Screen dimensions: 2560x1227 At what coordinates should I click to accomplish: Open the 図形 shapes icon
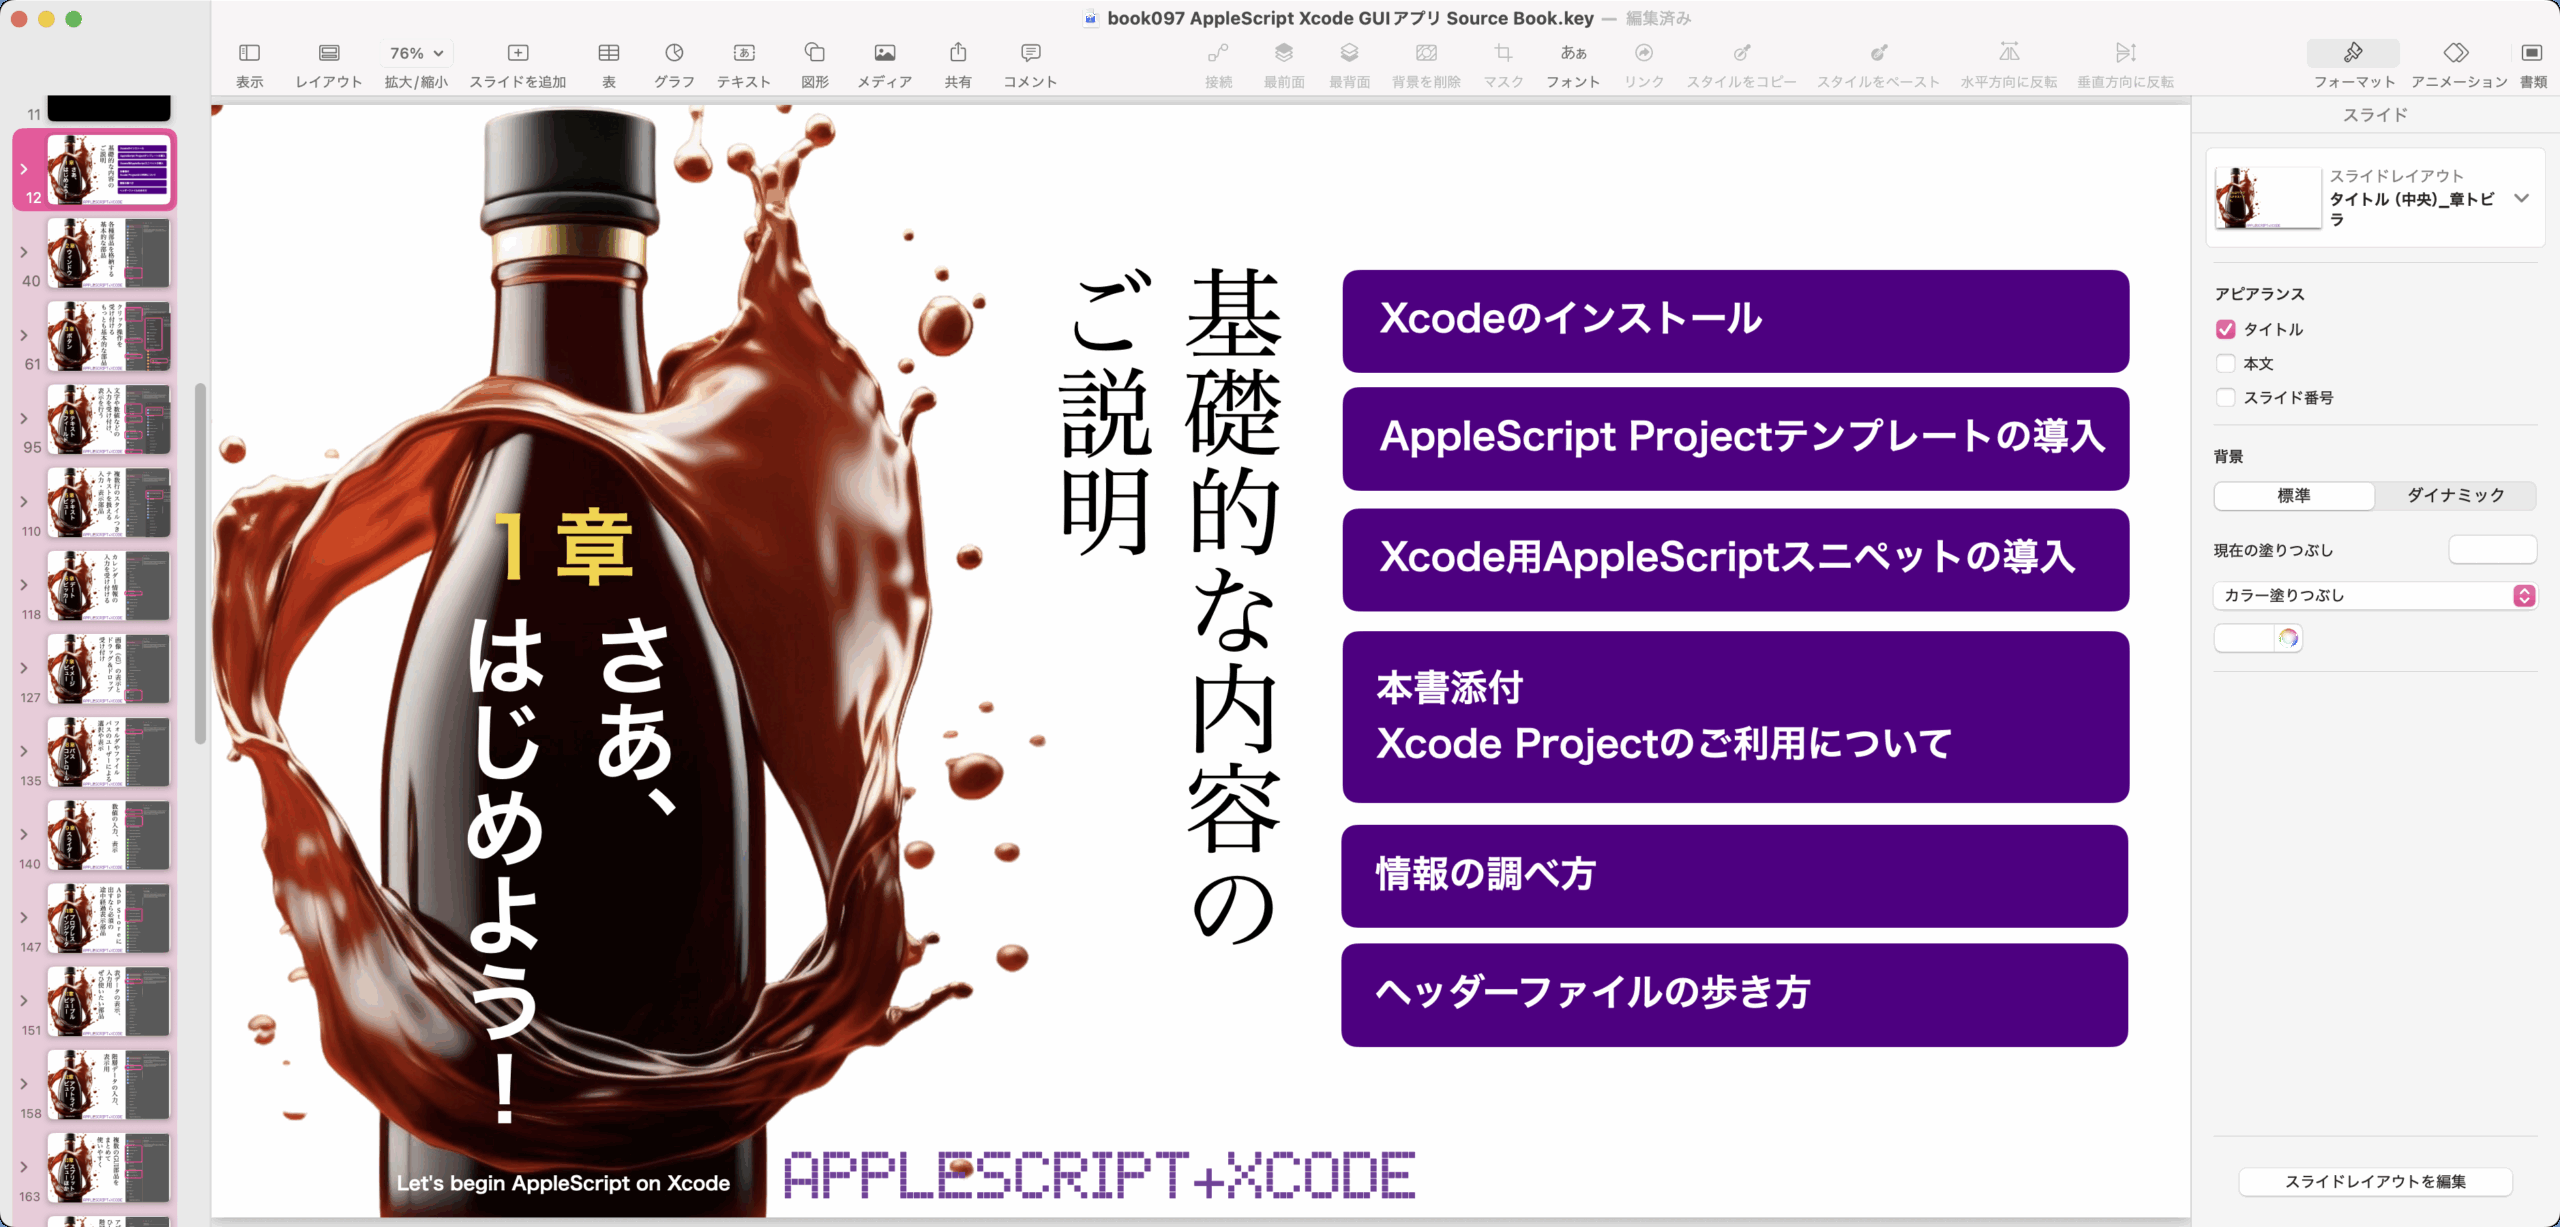tap(815, 53)
